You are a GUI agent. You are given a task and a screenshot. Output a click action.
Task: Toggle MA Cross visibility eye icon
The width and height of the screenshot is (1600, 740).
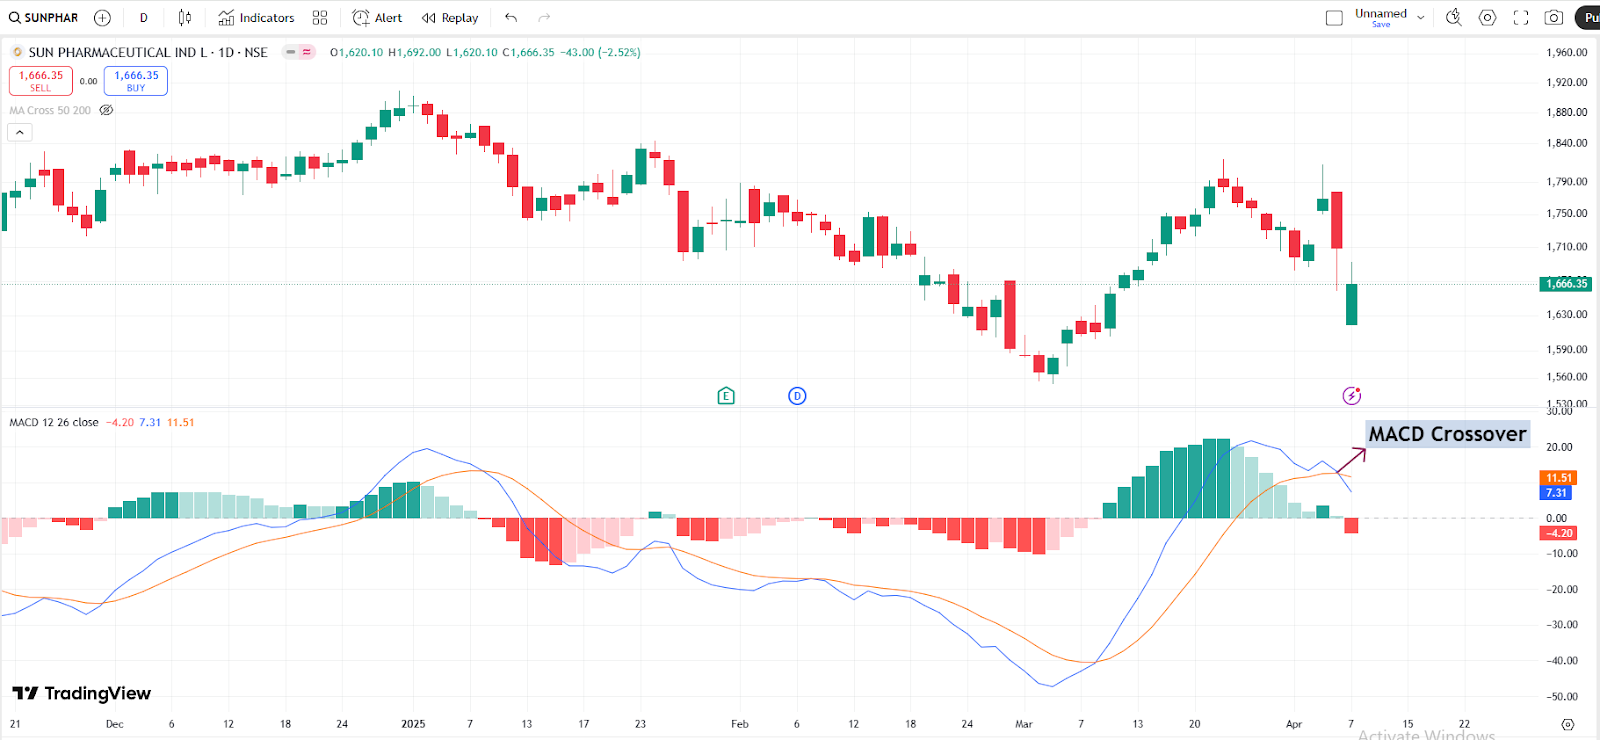[106, 111]
